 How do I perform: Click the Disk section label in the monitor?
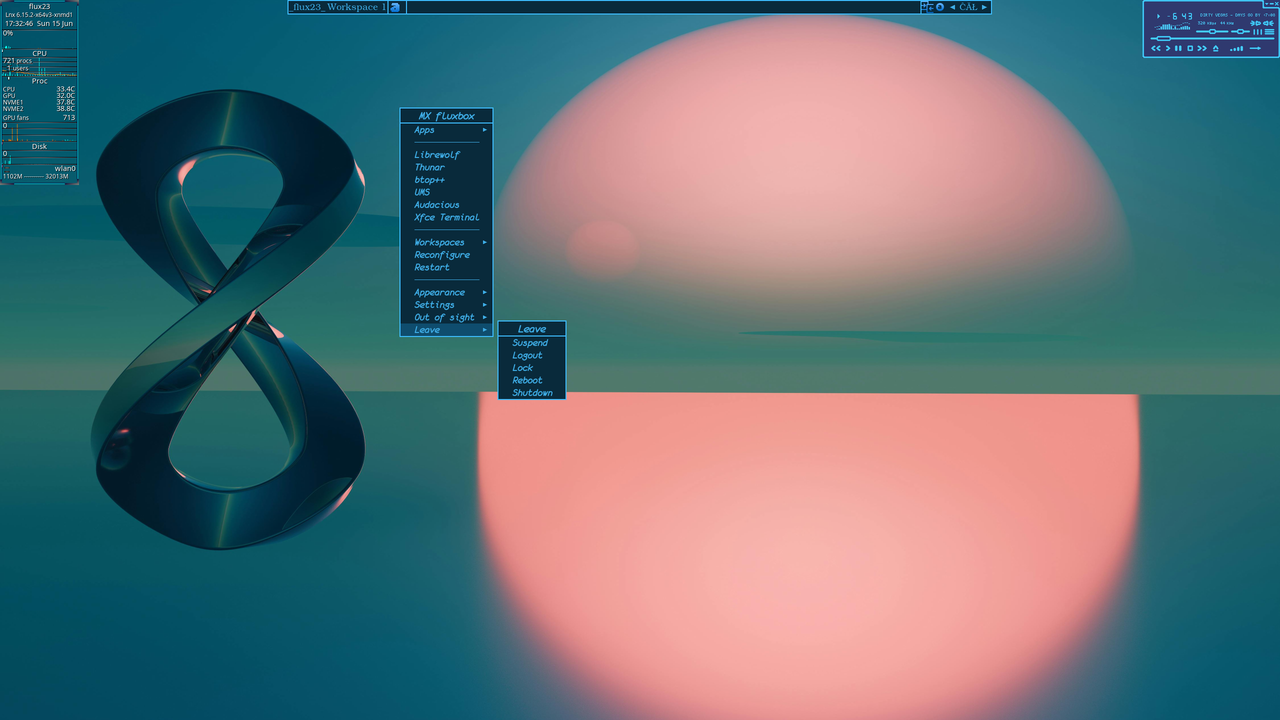39,146
